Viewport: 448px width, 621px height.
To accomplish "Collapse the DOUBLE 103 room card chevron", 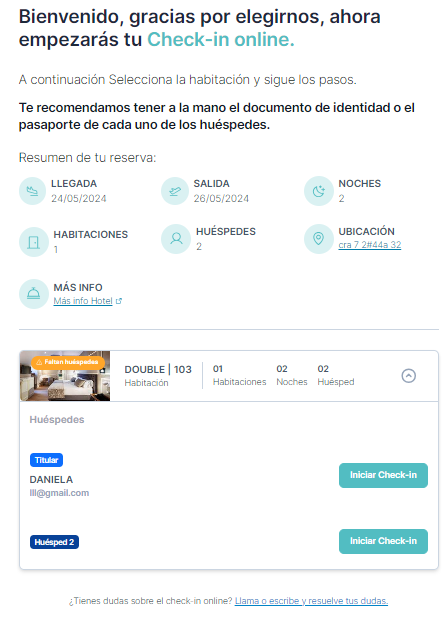I will [408, 375].
